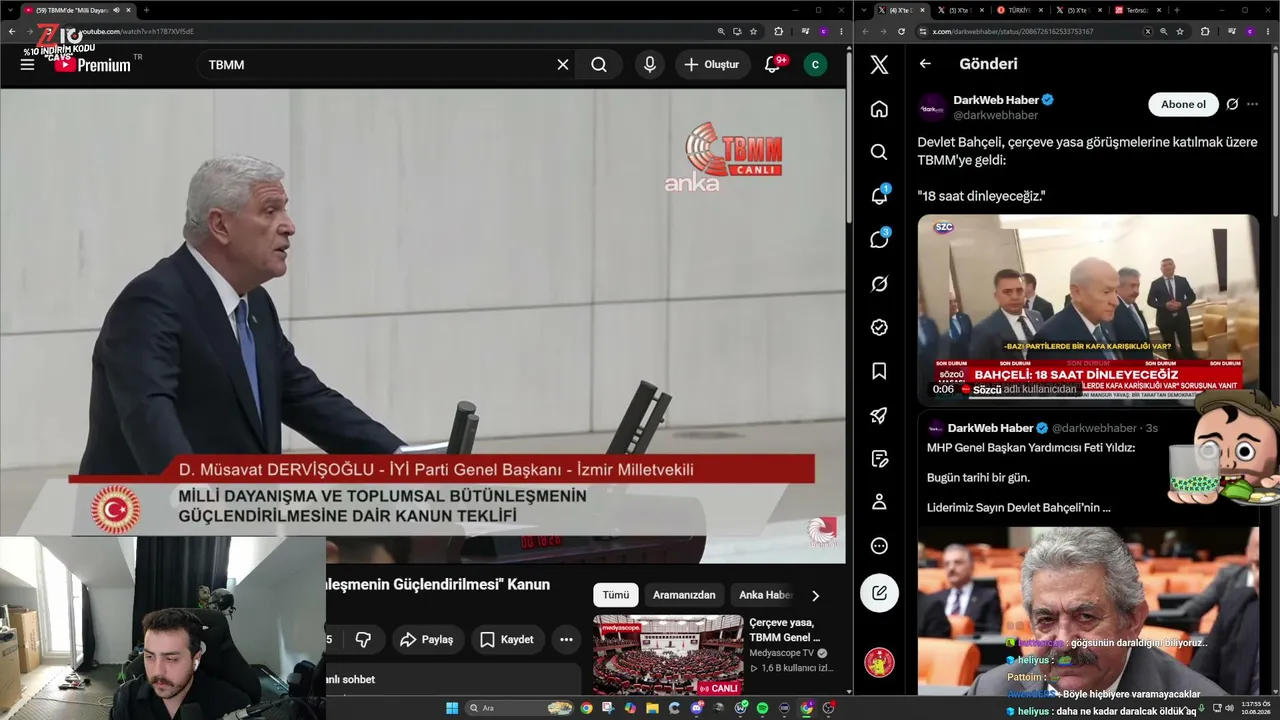Show more filter chips with right chevron
This screenshot has width=1280, height=720.
[x=815, y=595]
